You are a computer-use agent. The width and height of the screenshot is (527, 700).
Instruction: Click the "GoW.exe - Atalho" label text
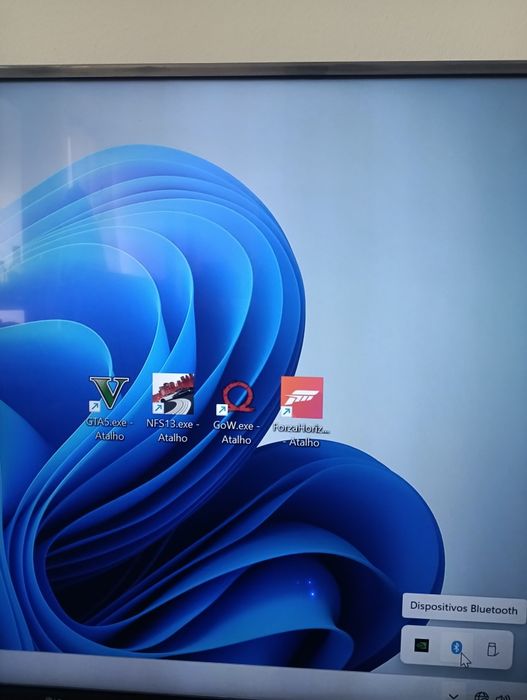click(x=236, y=433)
